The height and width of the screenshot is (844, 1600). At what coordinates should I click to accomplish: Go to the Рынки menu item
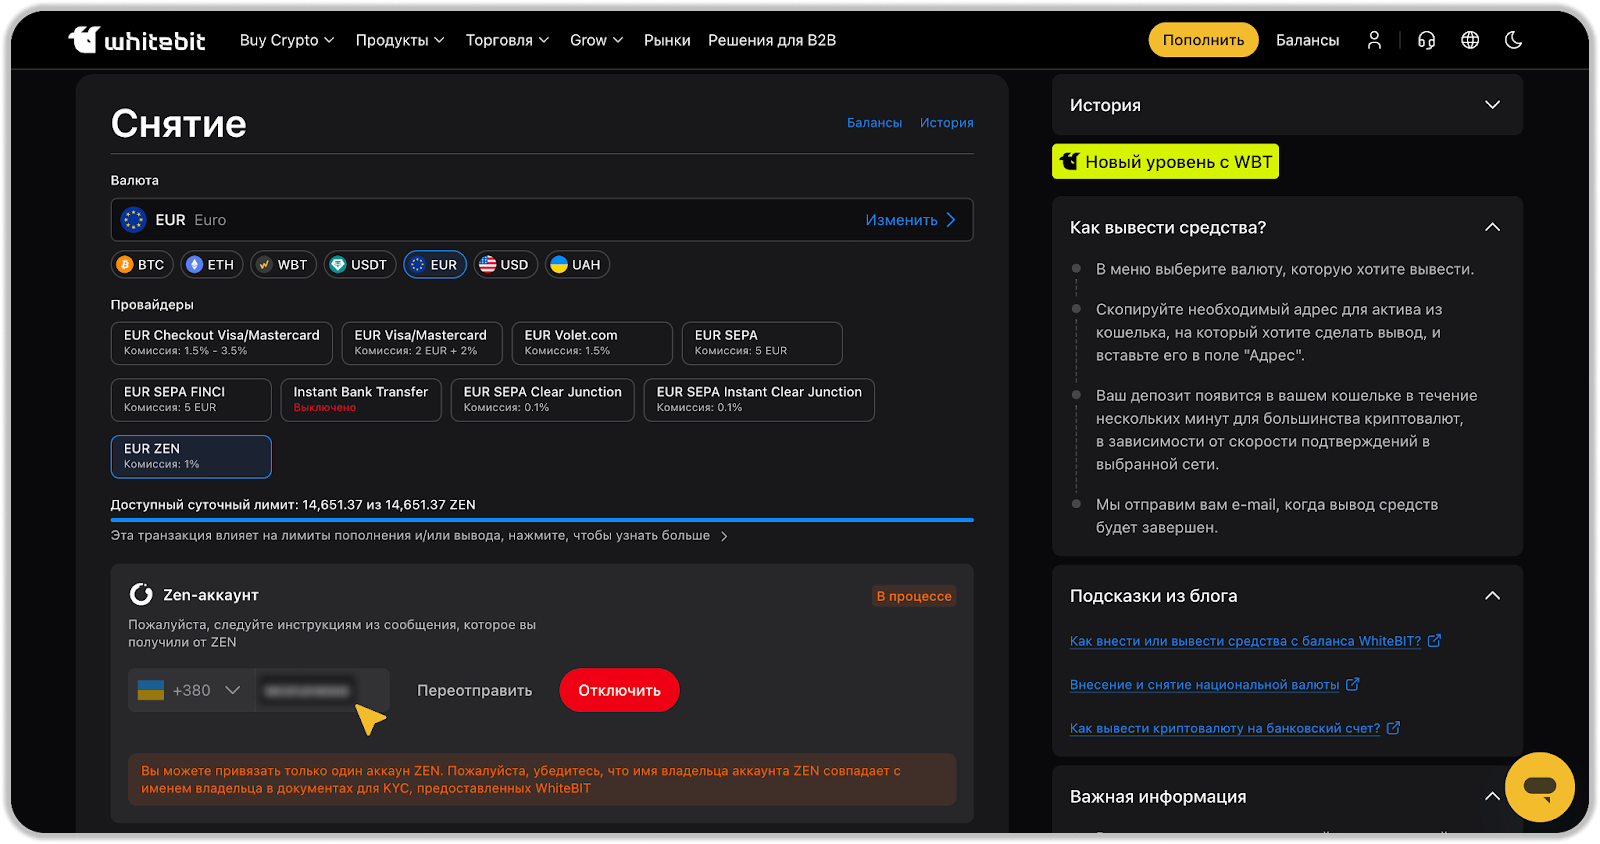666,40
